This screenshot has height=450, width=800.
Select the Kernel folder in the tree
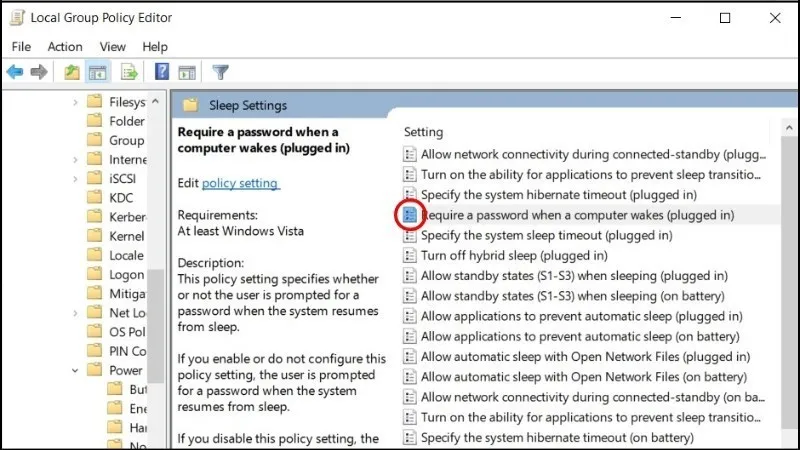tap(127, 236)
